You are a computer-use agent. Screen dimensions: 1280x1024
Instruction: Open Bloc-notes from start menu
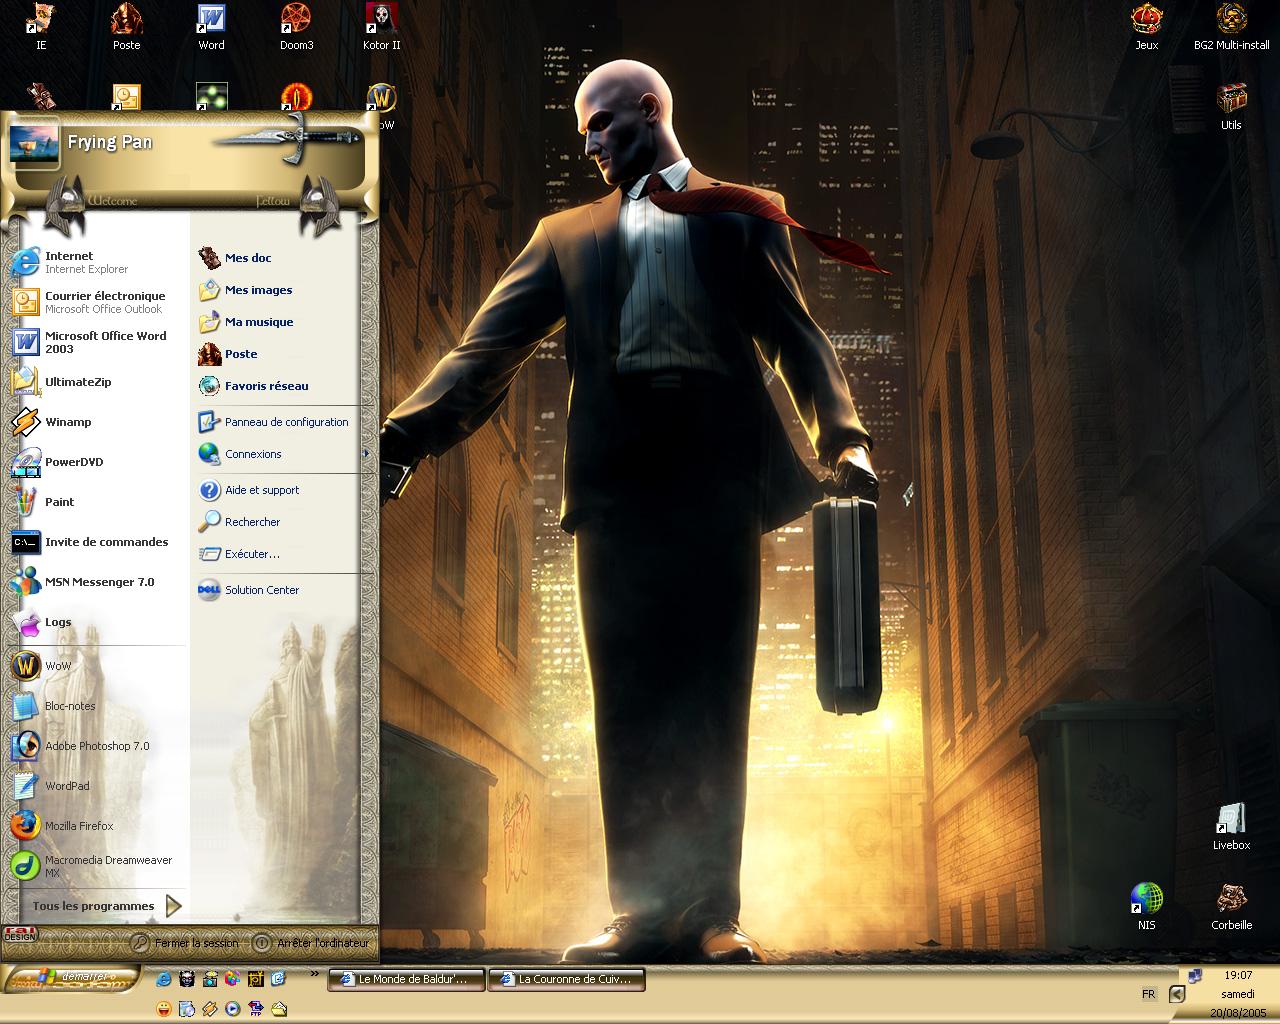tap(96, 706)
